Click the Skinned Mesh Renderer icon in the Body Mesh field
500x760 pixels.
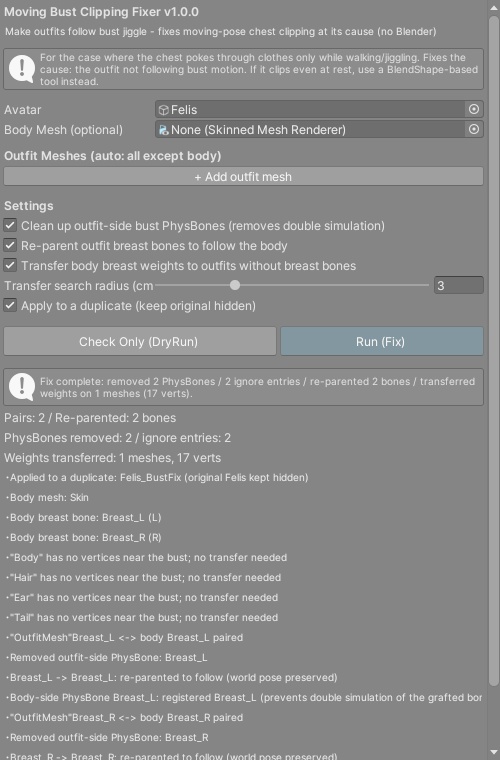pyautogui.click(x=164, y=130)
